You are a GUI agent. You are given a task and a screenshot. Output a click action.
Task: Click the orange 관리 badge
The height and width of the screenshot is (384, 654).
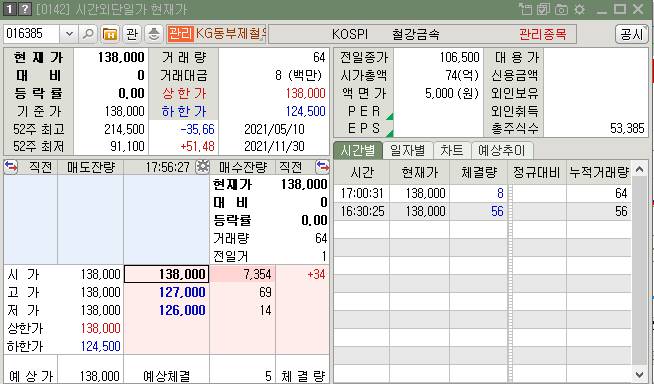(181, 34)
